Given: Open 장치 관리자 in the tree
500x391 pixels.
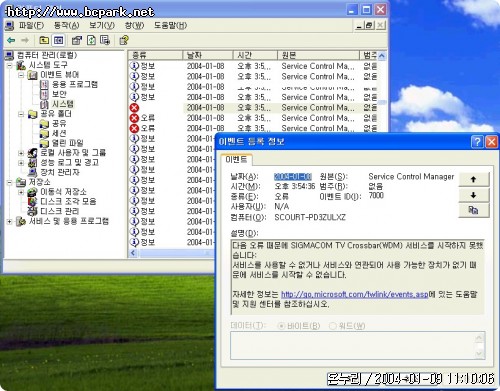Looking at the screenshot, I should click(60, 172).
